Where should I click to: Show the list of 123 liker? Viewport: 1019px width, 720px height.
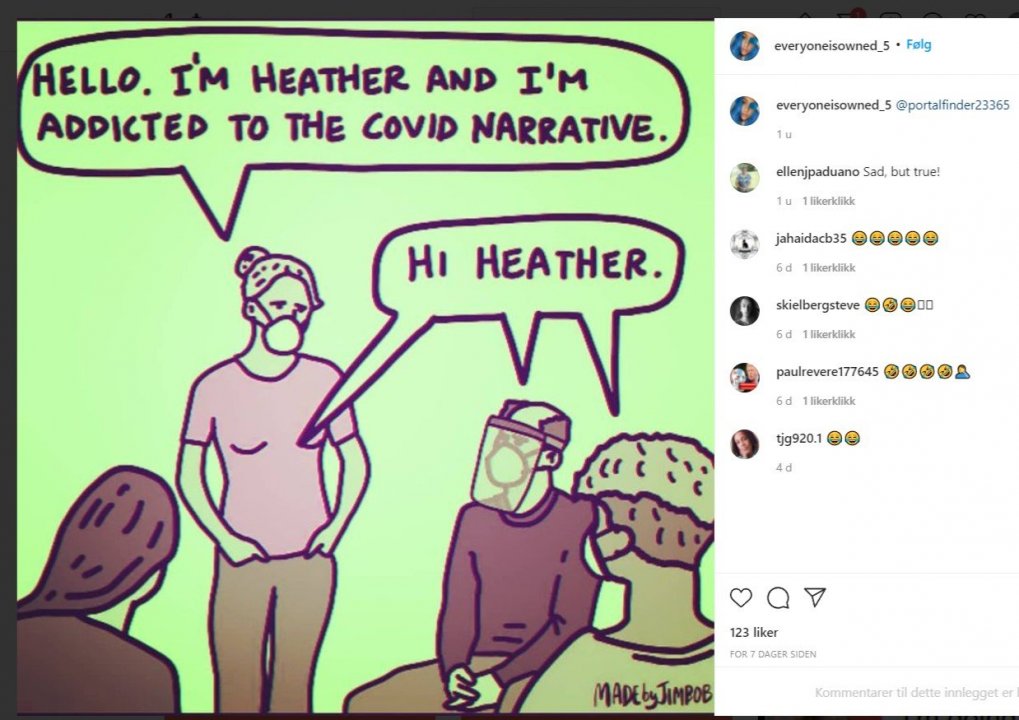[x=754, y=632]
